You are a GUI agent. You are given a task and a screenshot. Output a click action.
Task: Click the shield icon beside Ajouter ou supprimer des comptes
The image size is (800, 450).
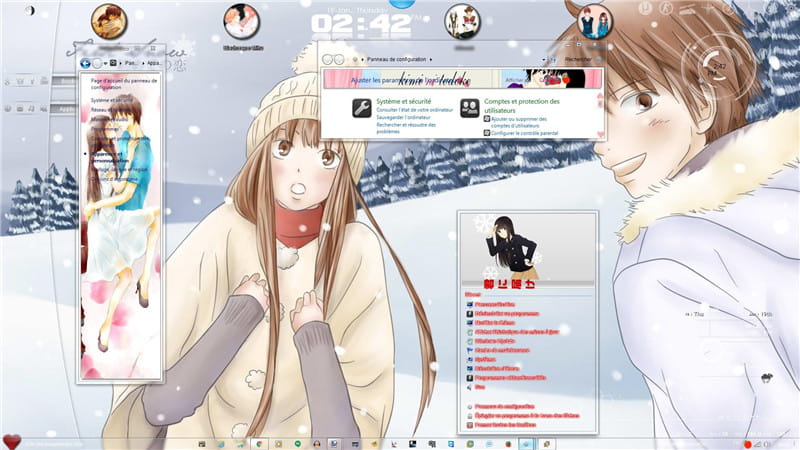coord(487,118)
